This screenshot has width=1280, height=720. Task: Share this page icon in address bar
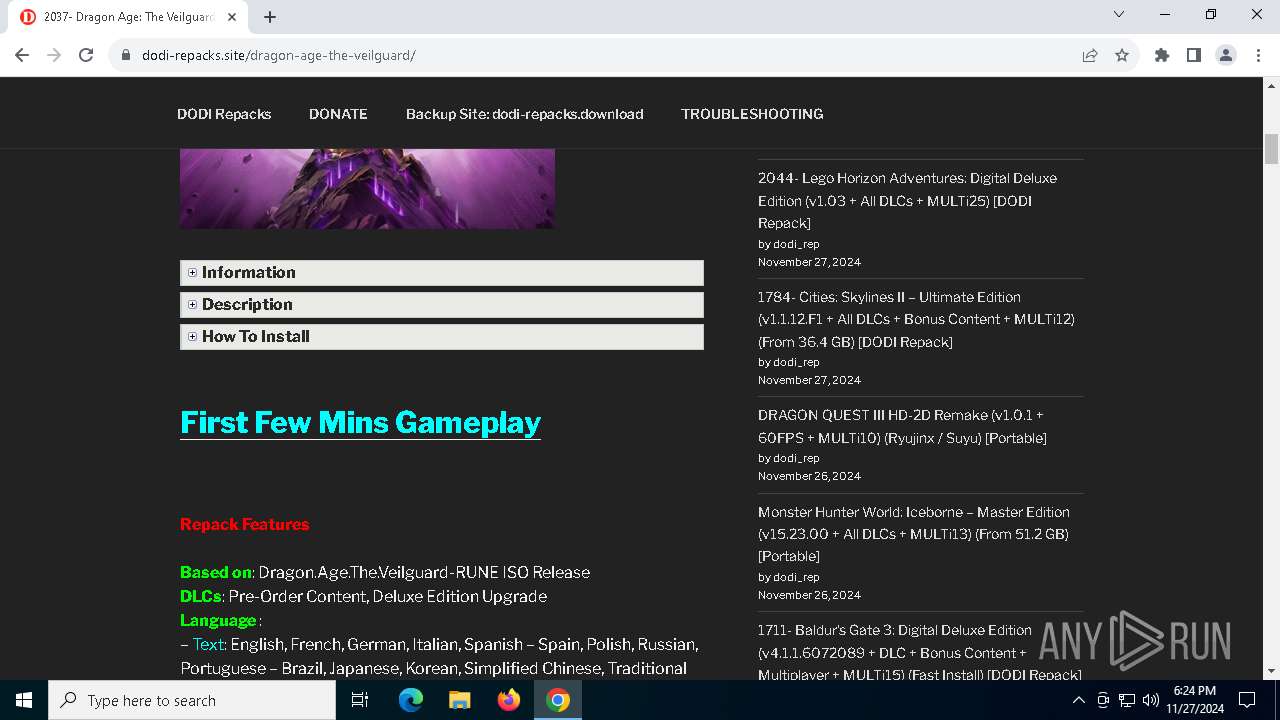pyautogui.click(x=1090, y=55)
